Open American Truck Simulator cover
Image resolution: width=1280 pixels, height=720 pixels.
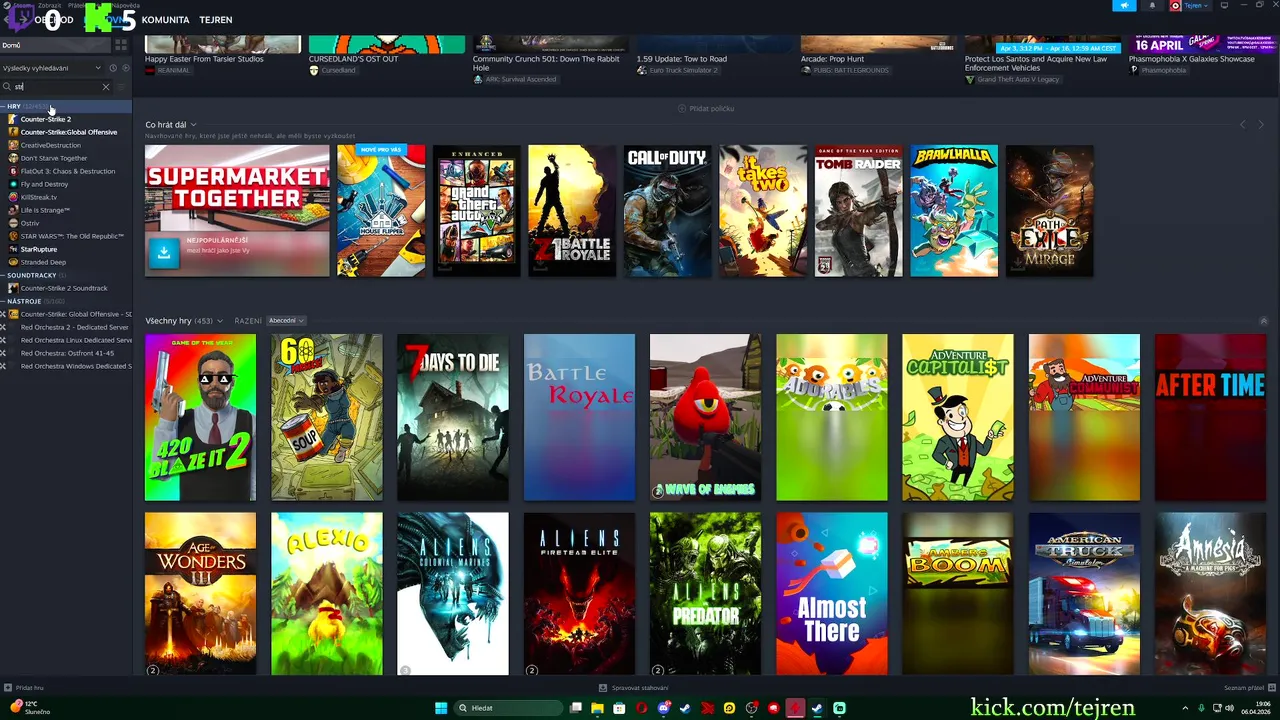click(1084, 596)
